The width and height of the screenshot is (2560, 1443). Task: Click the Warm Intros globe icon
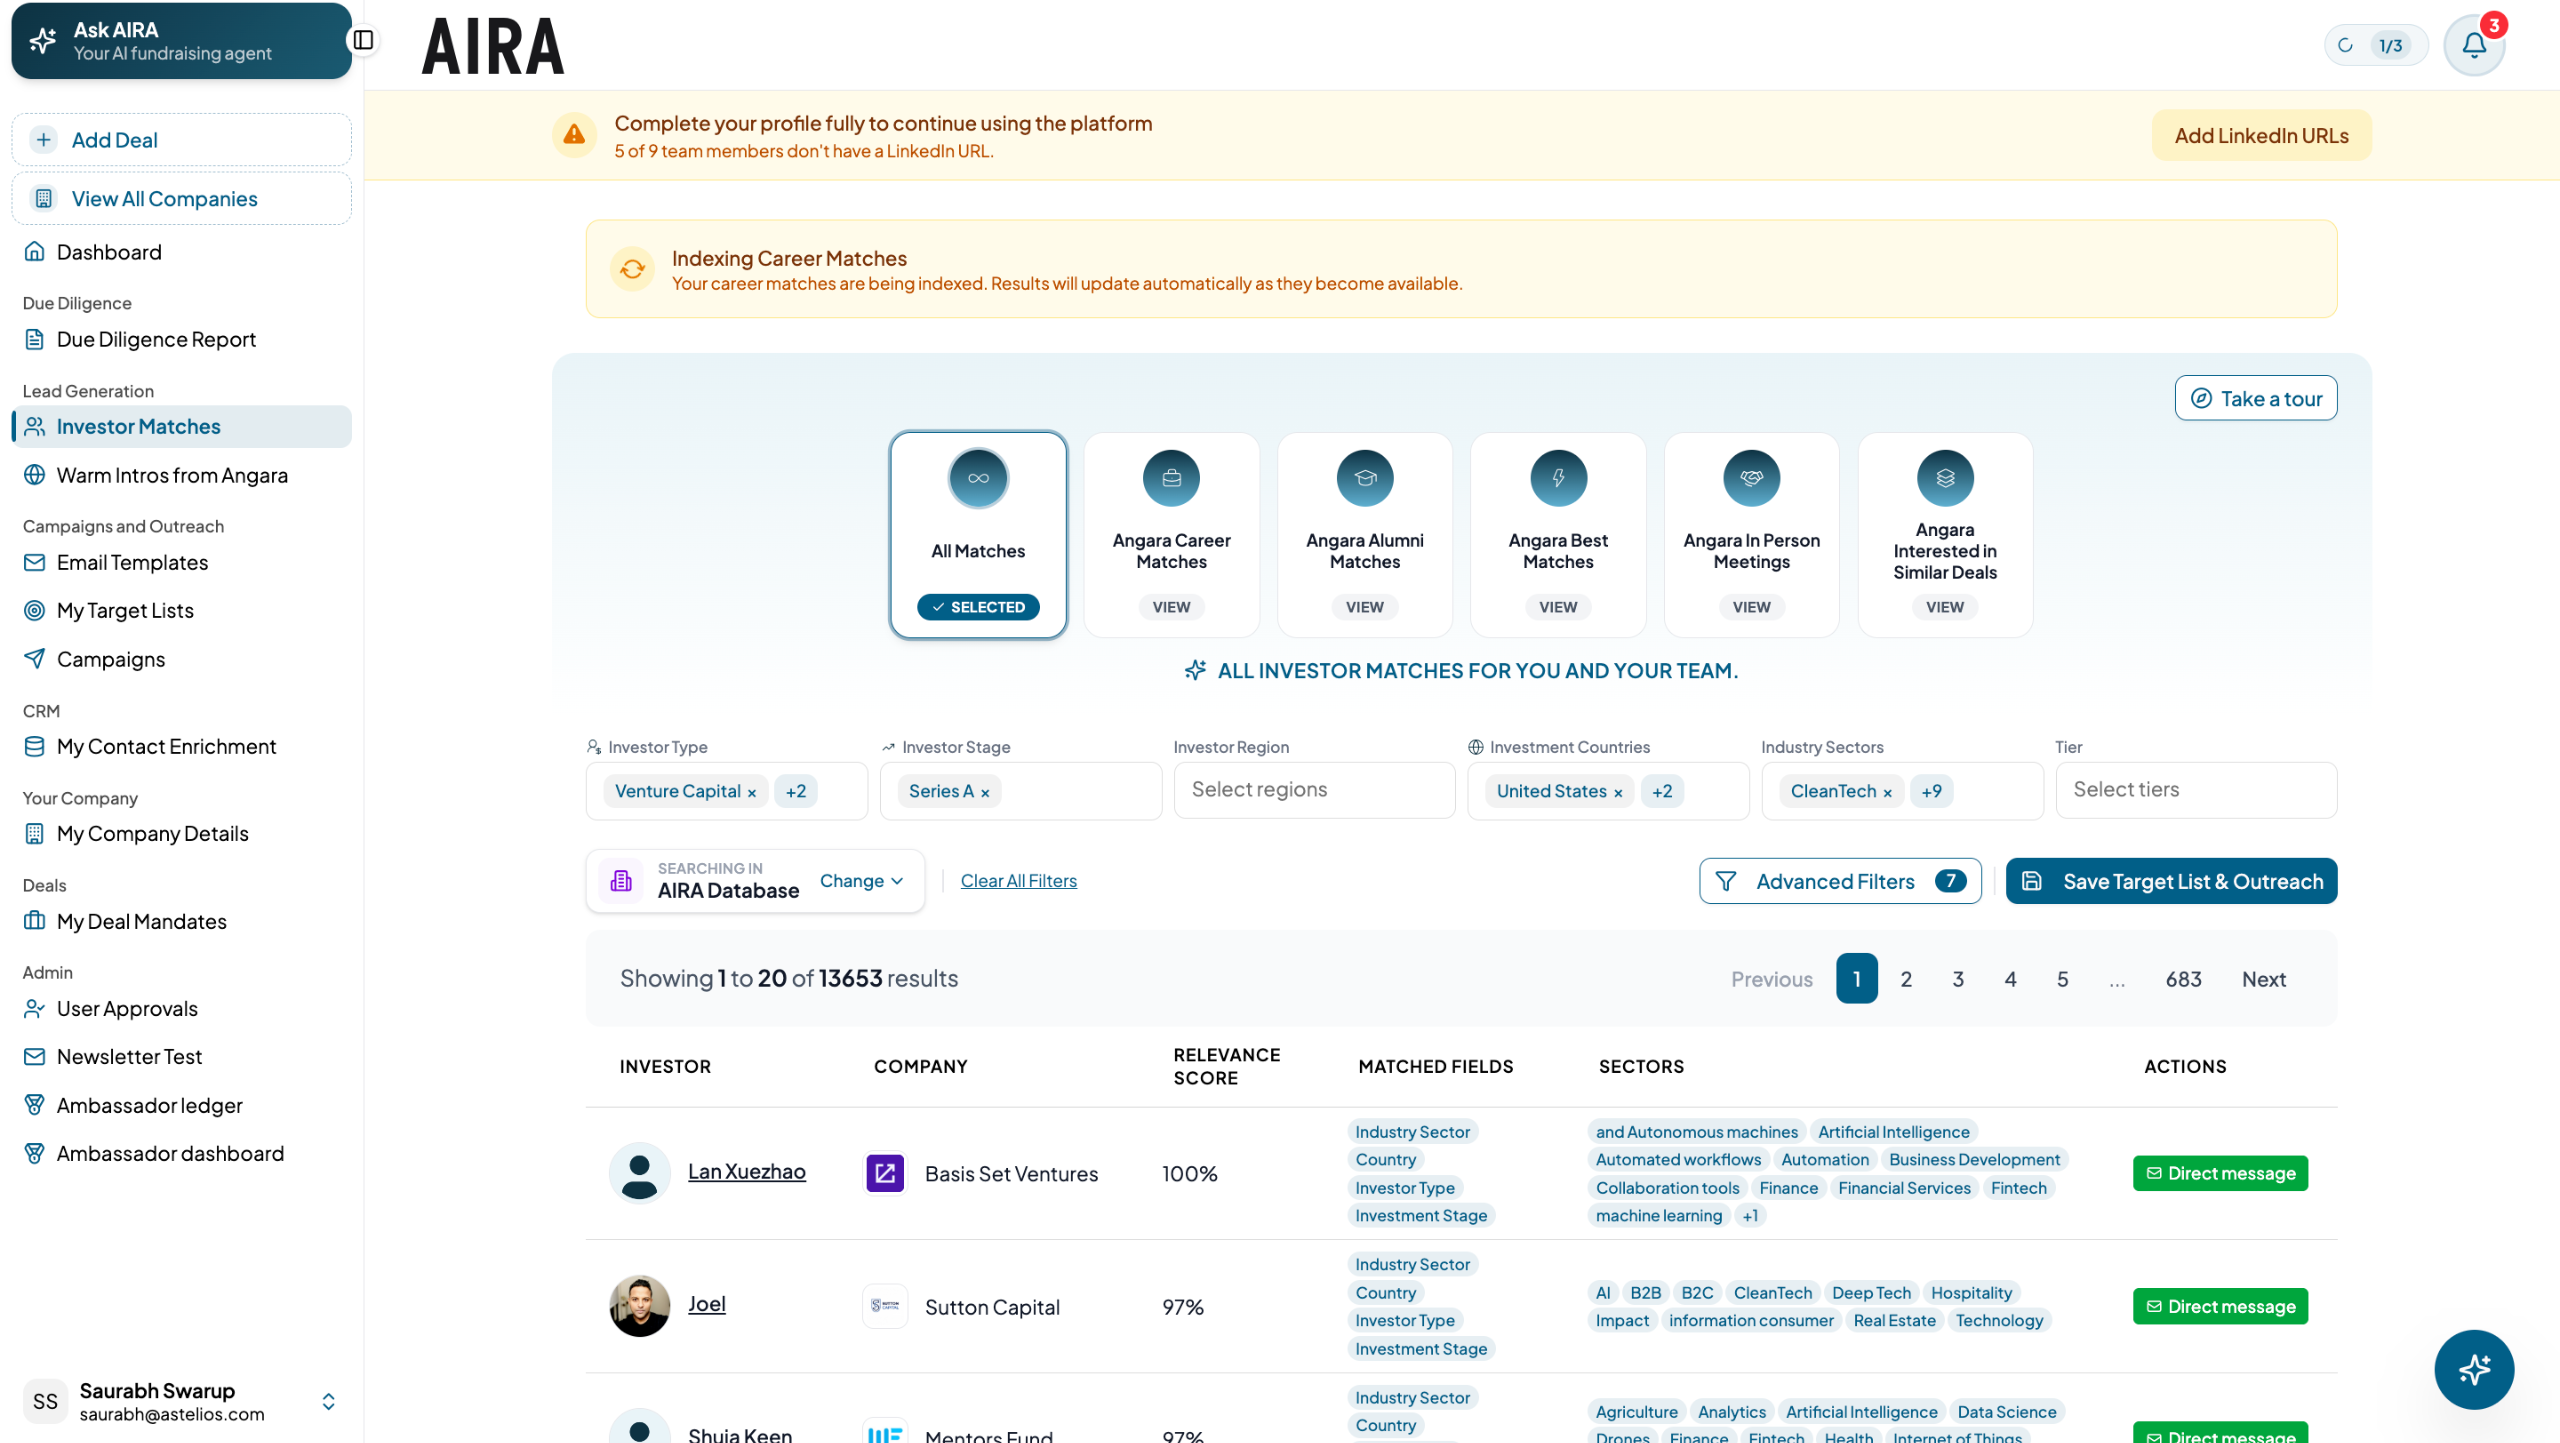point(35,475)
